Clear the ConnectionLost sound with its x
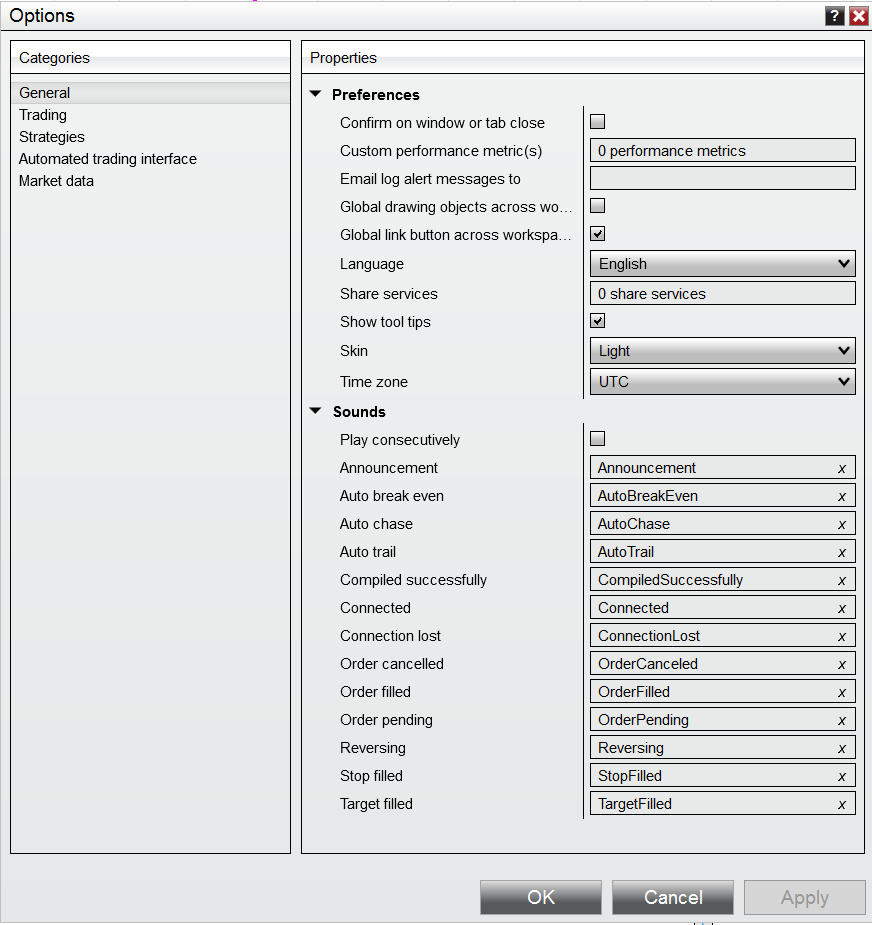 point(842,637)
